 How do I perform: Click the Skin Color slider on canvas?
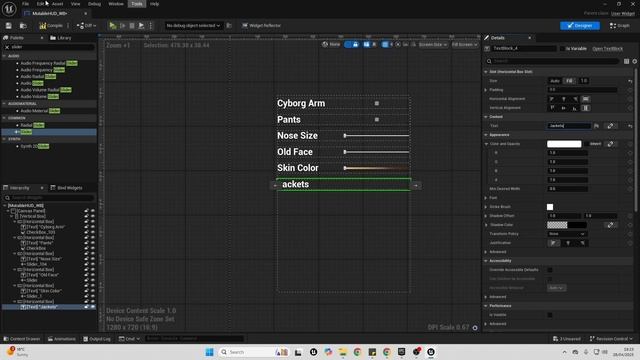376,168
